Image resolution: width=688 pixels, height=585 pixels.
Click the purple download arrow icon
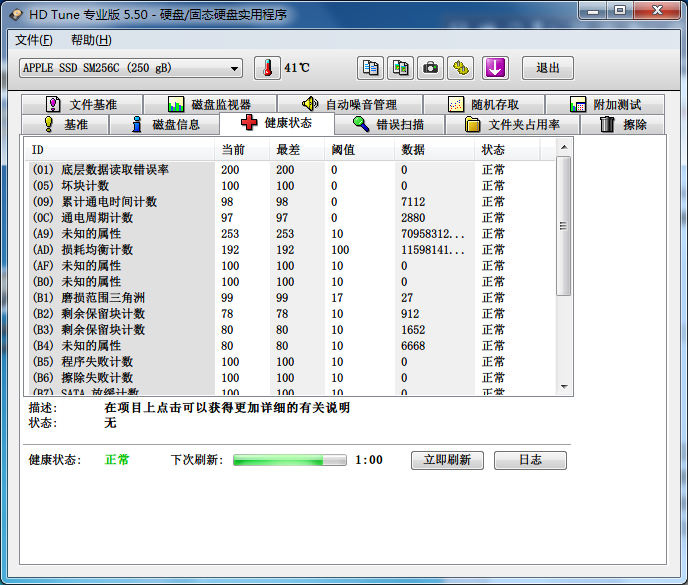coord(496,68)
